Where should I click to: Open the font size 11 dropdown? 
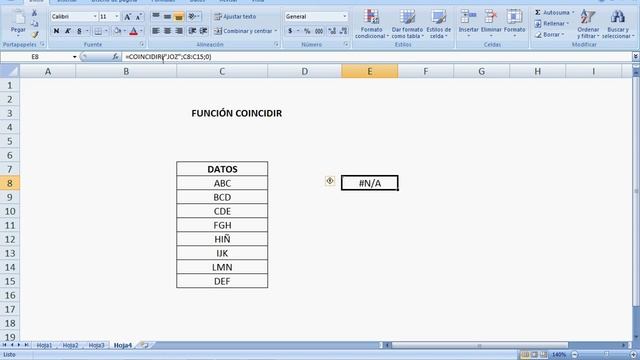pyautogui.click(x=117, y=17)
